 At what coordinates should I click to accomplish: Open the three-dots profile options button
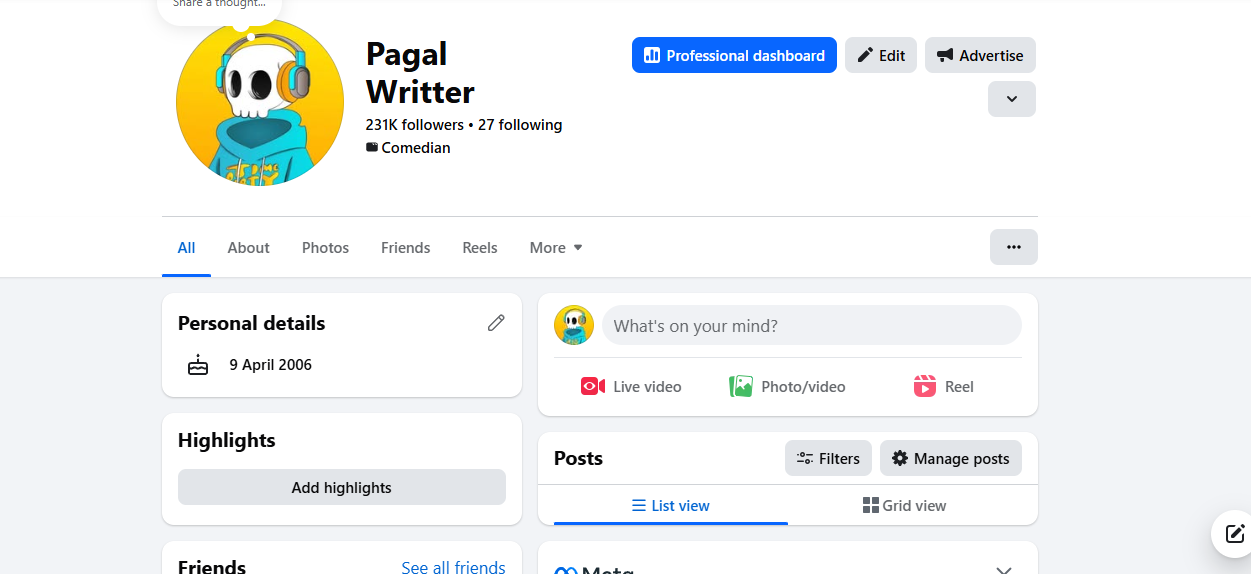[x=1013, y=247]
